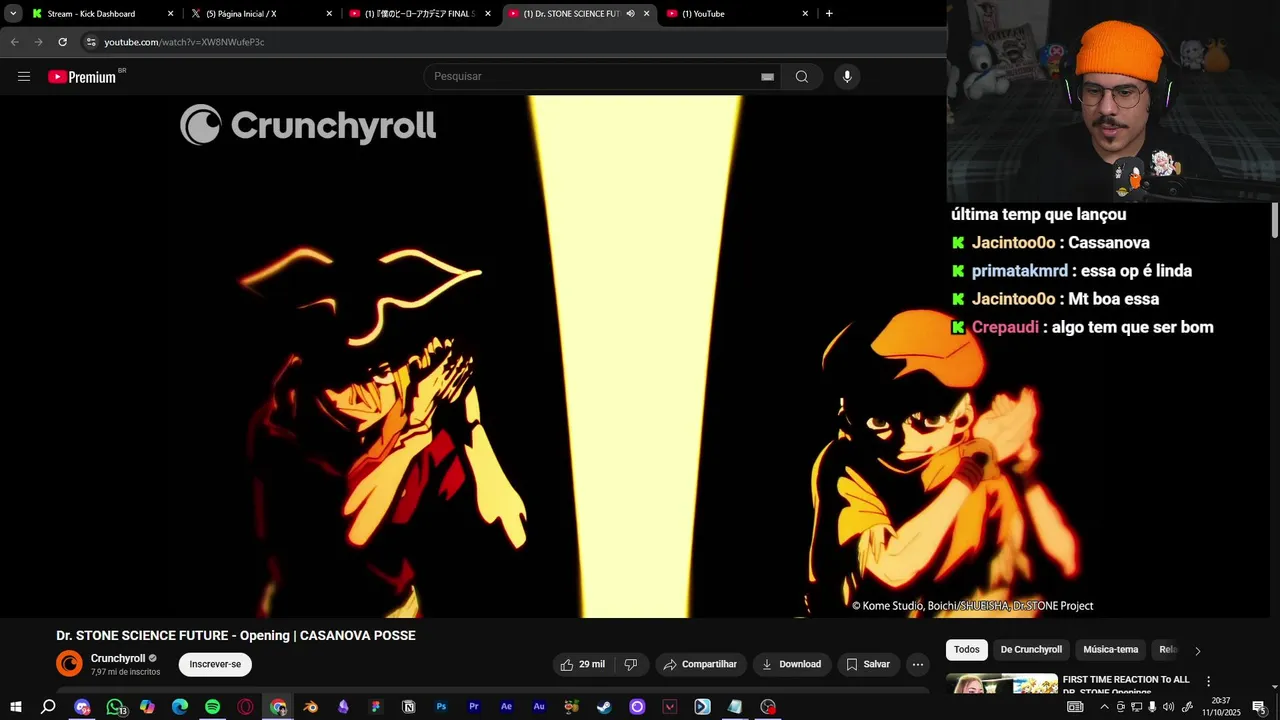Click chat username Crepaudi
Image resolution: width=1280 pixels, height=720 pixels.
pyautogui.click(x=1005, y=327)
